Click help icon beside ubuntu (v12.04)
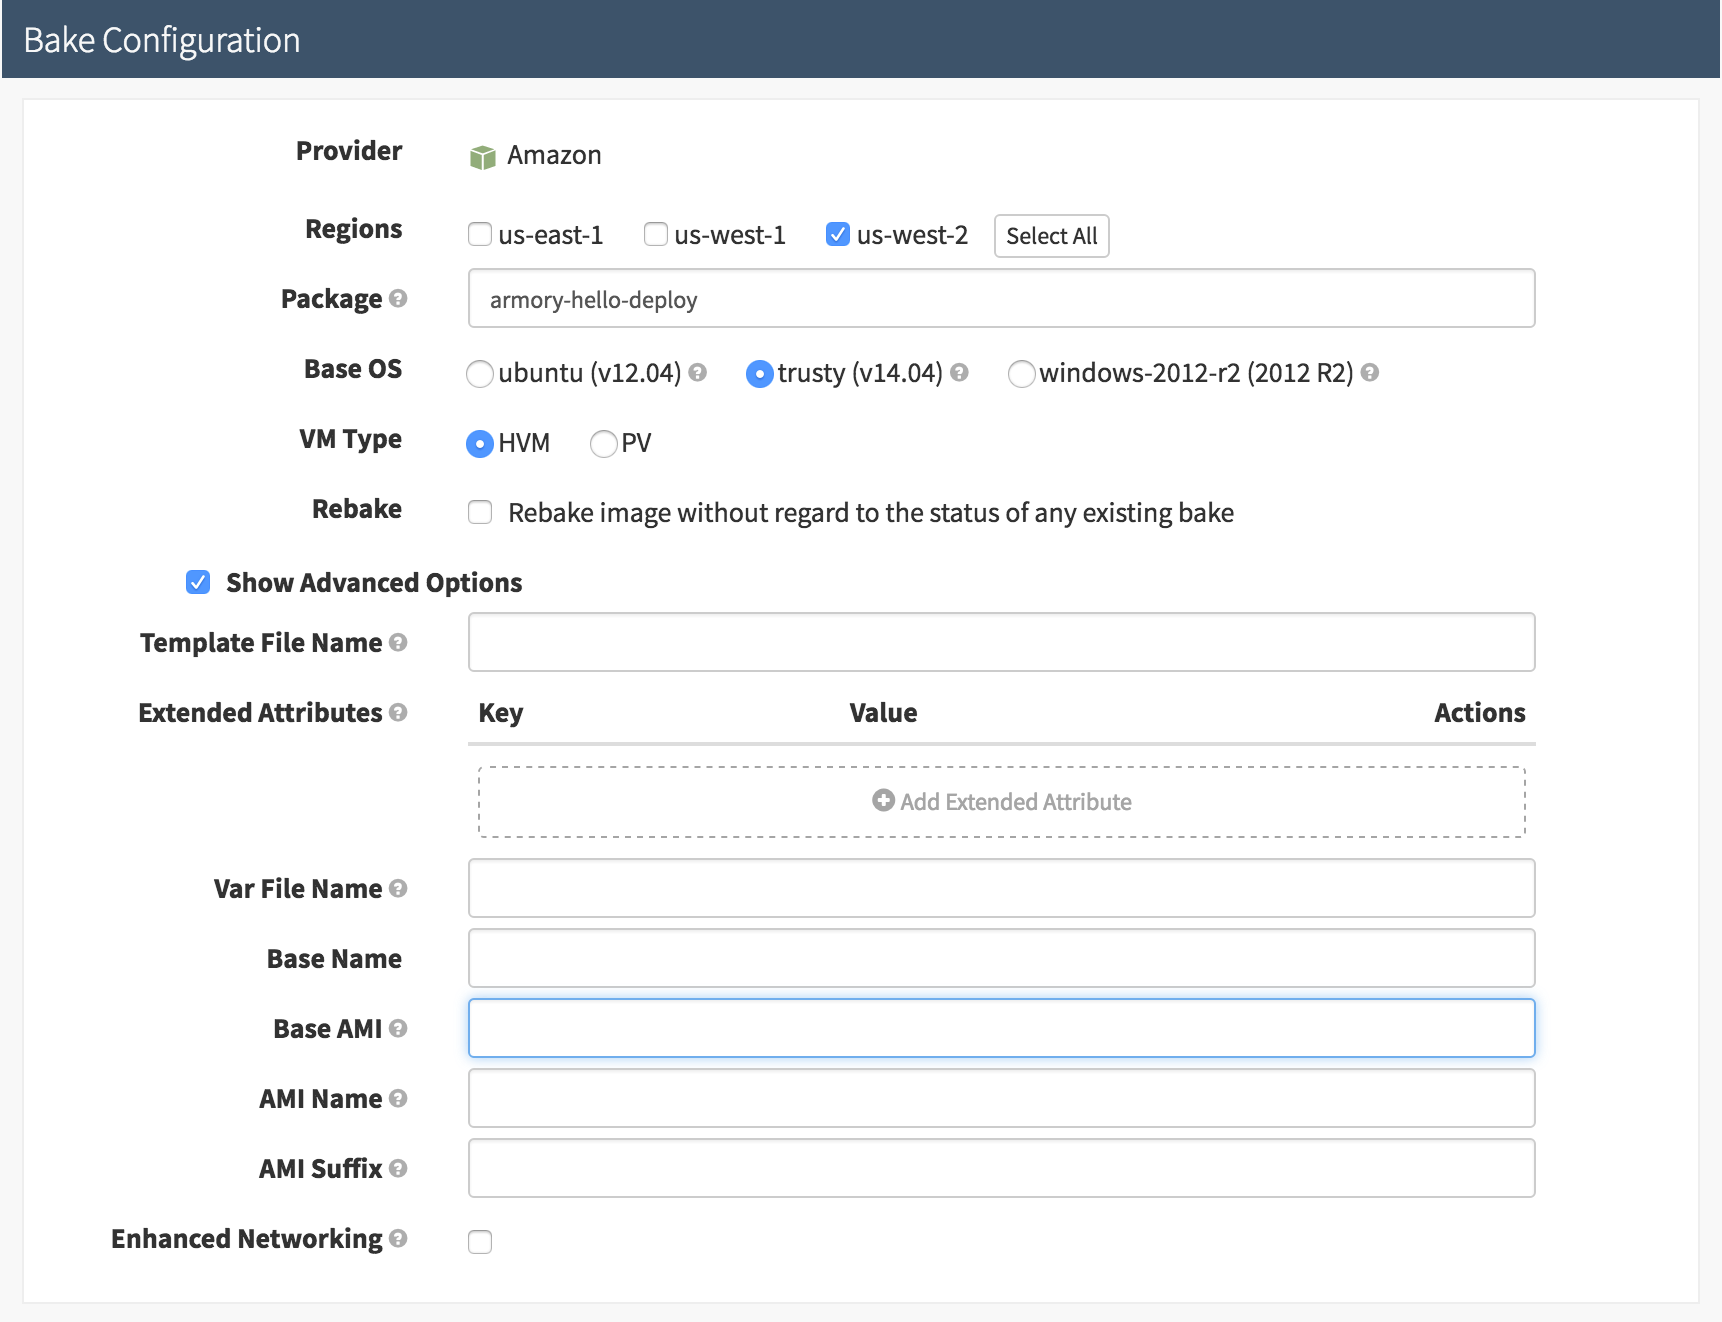The height and width of the screenshot is (1322, 1722). pos(698,373)
